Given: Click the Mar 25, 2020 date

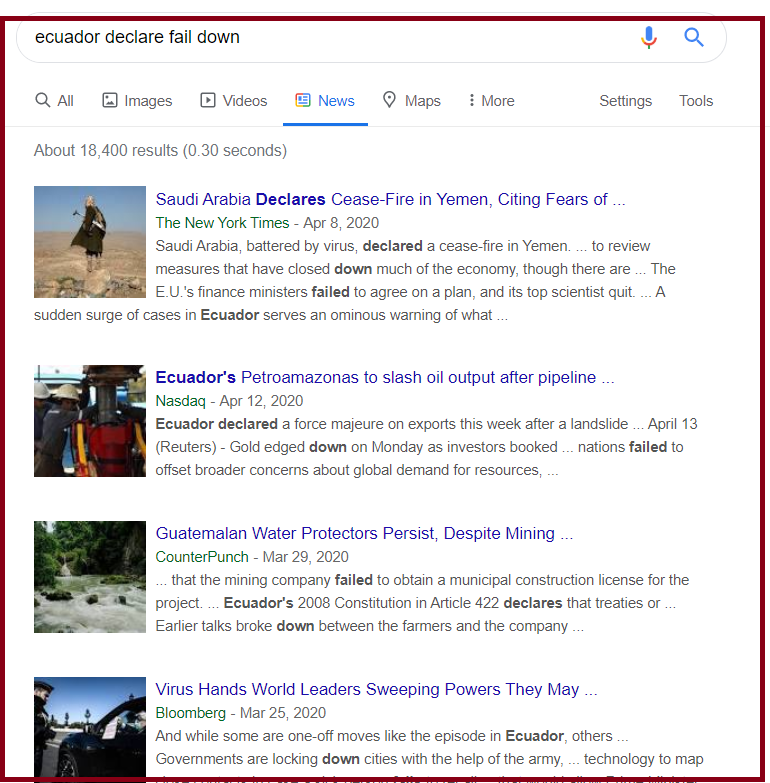Looking at the screenshot, I should 283,713.
